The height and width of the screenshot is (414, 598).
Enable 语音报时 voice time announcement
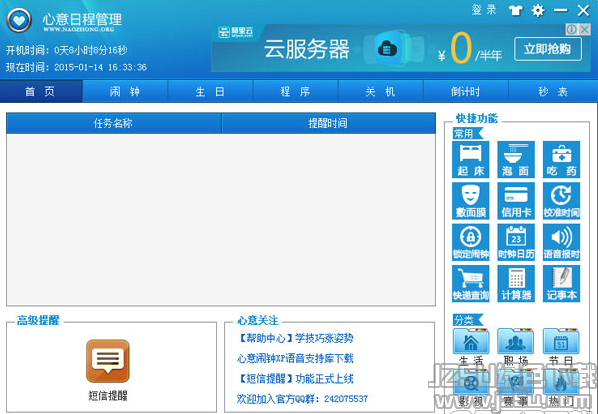561,242
